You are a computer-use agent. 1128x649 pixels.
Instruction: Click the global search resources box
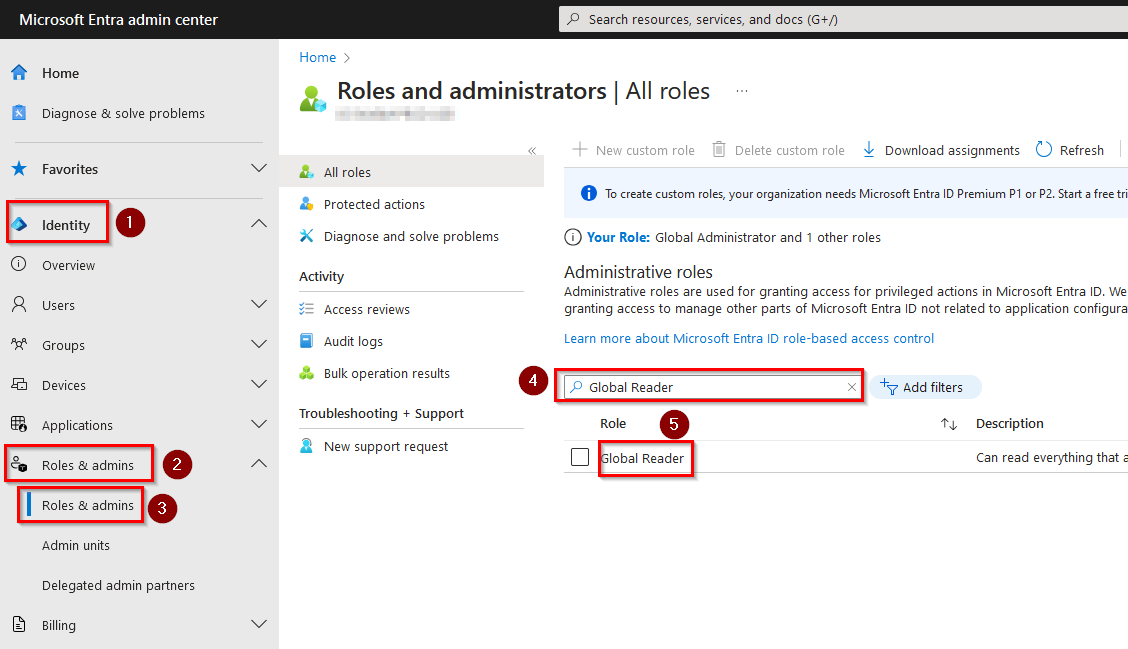843,19
